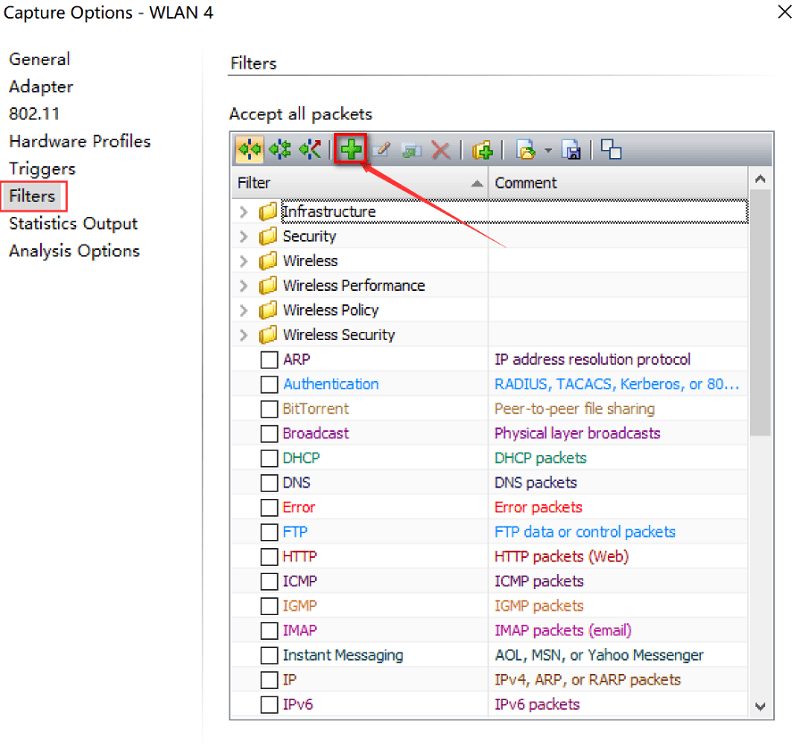The height and width of the screenshot is (748, 800).
Task: Expand the Infrastructure filter group
Action: pyautogui.click(x=244, y=211)
